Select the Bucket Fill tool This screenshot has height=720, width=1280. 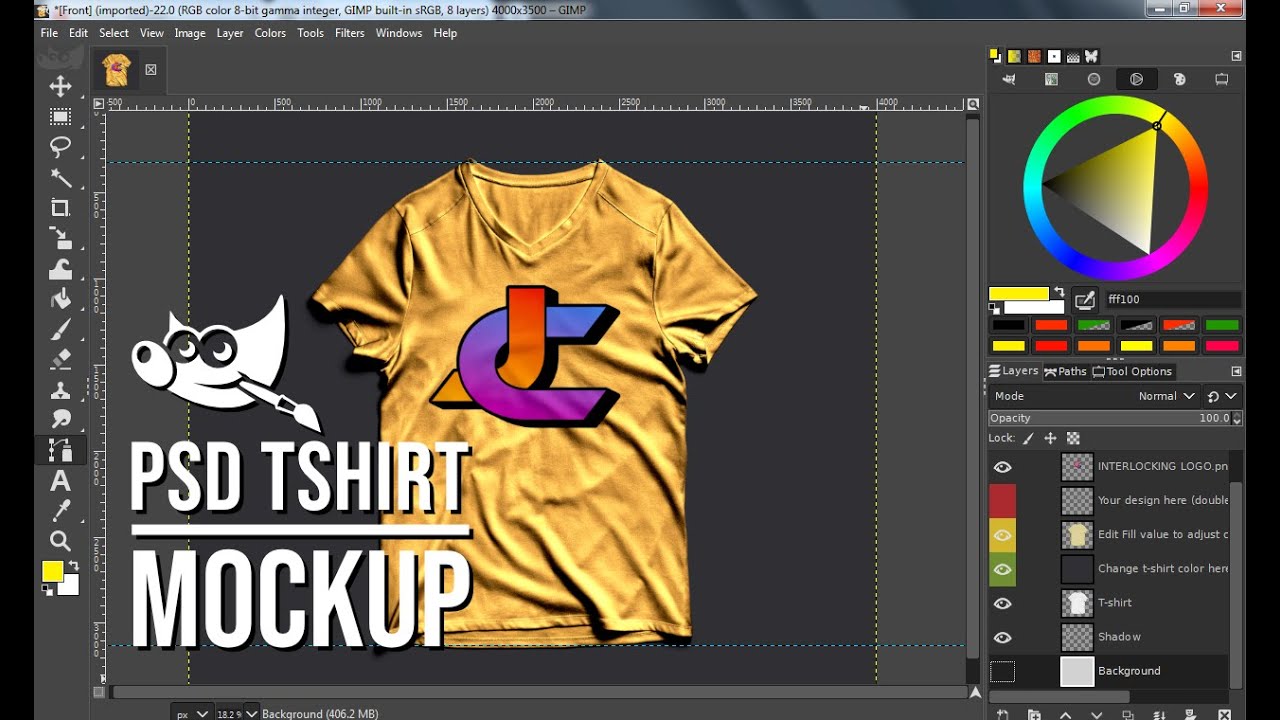point(61,299)
